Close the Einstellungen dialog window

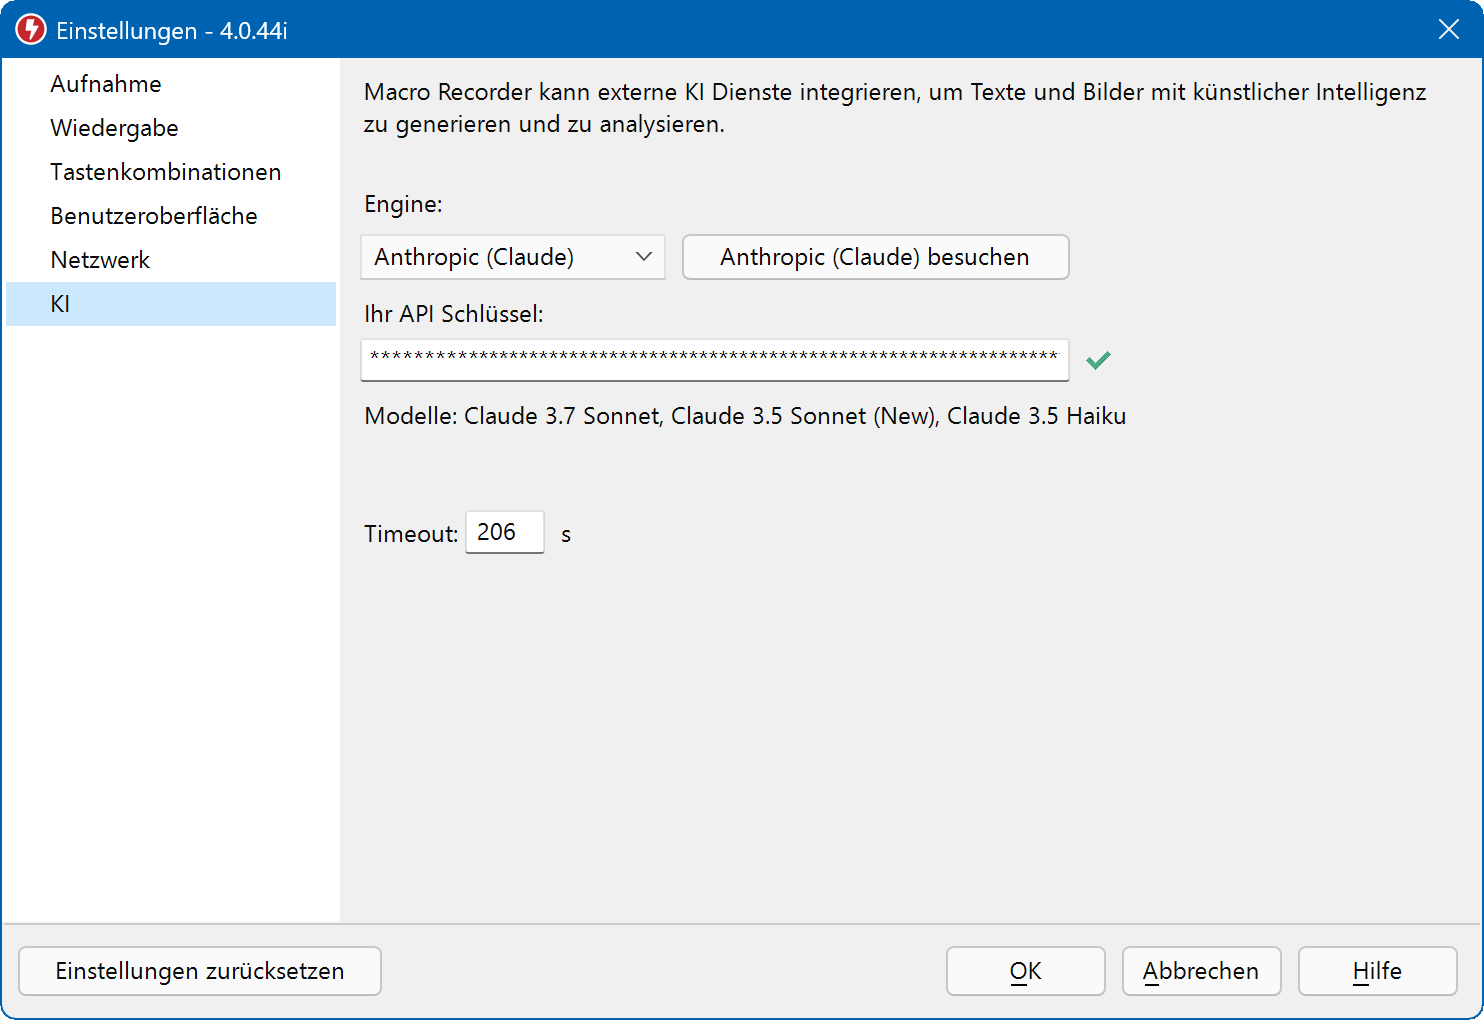click(x=1448, y=29)
